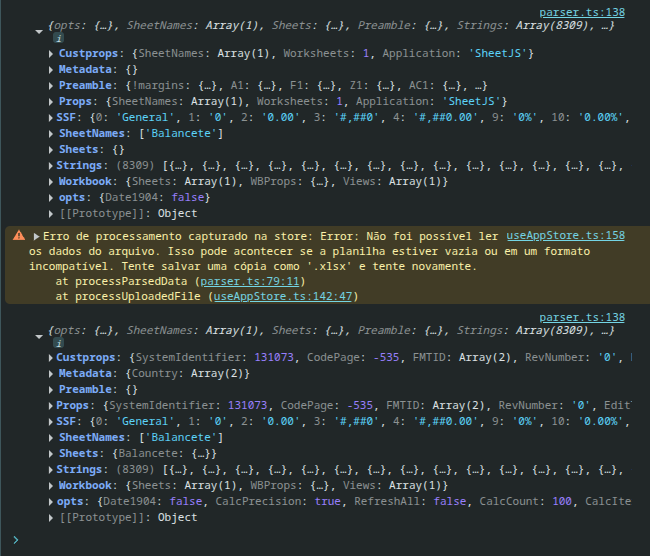Viewport: 650px width, 556px height.
Task: Open useAppStore.ts:158 source link
Action: [x=565, y=236]
